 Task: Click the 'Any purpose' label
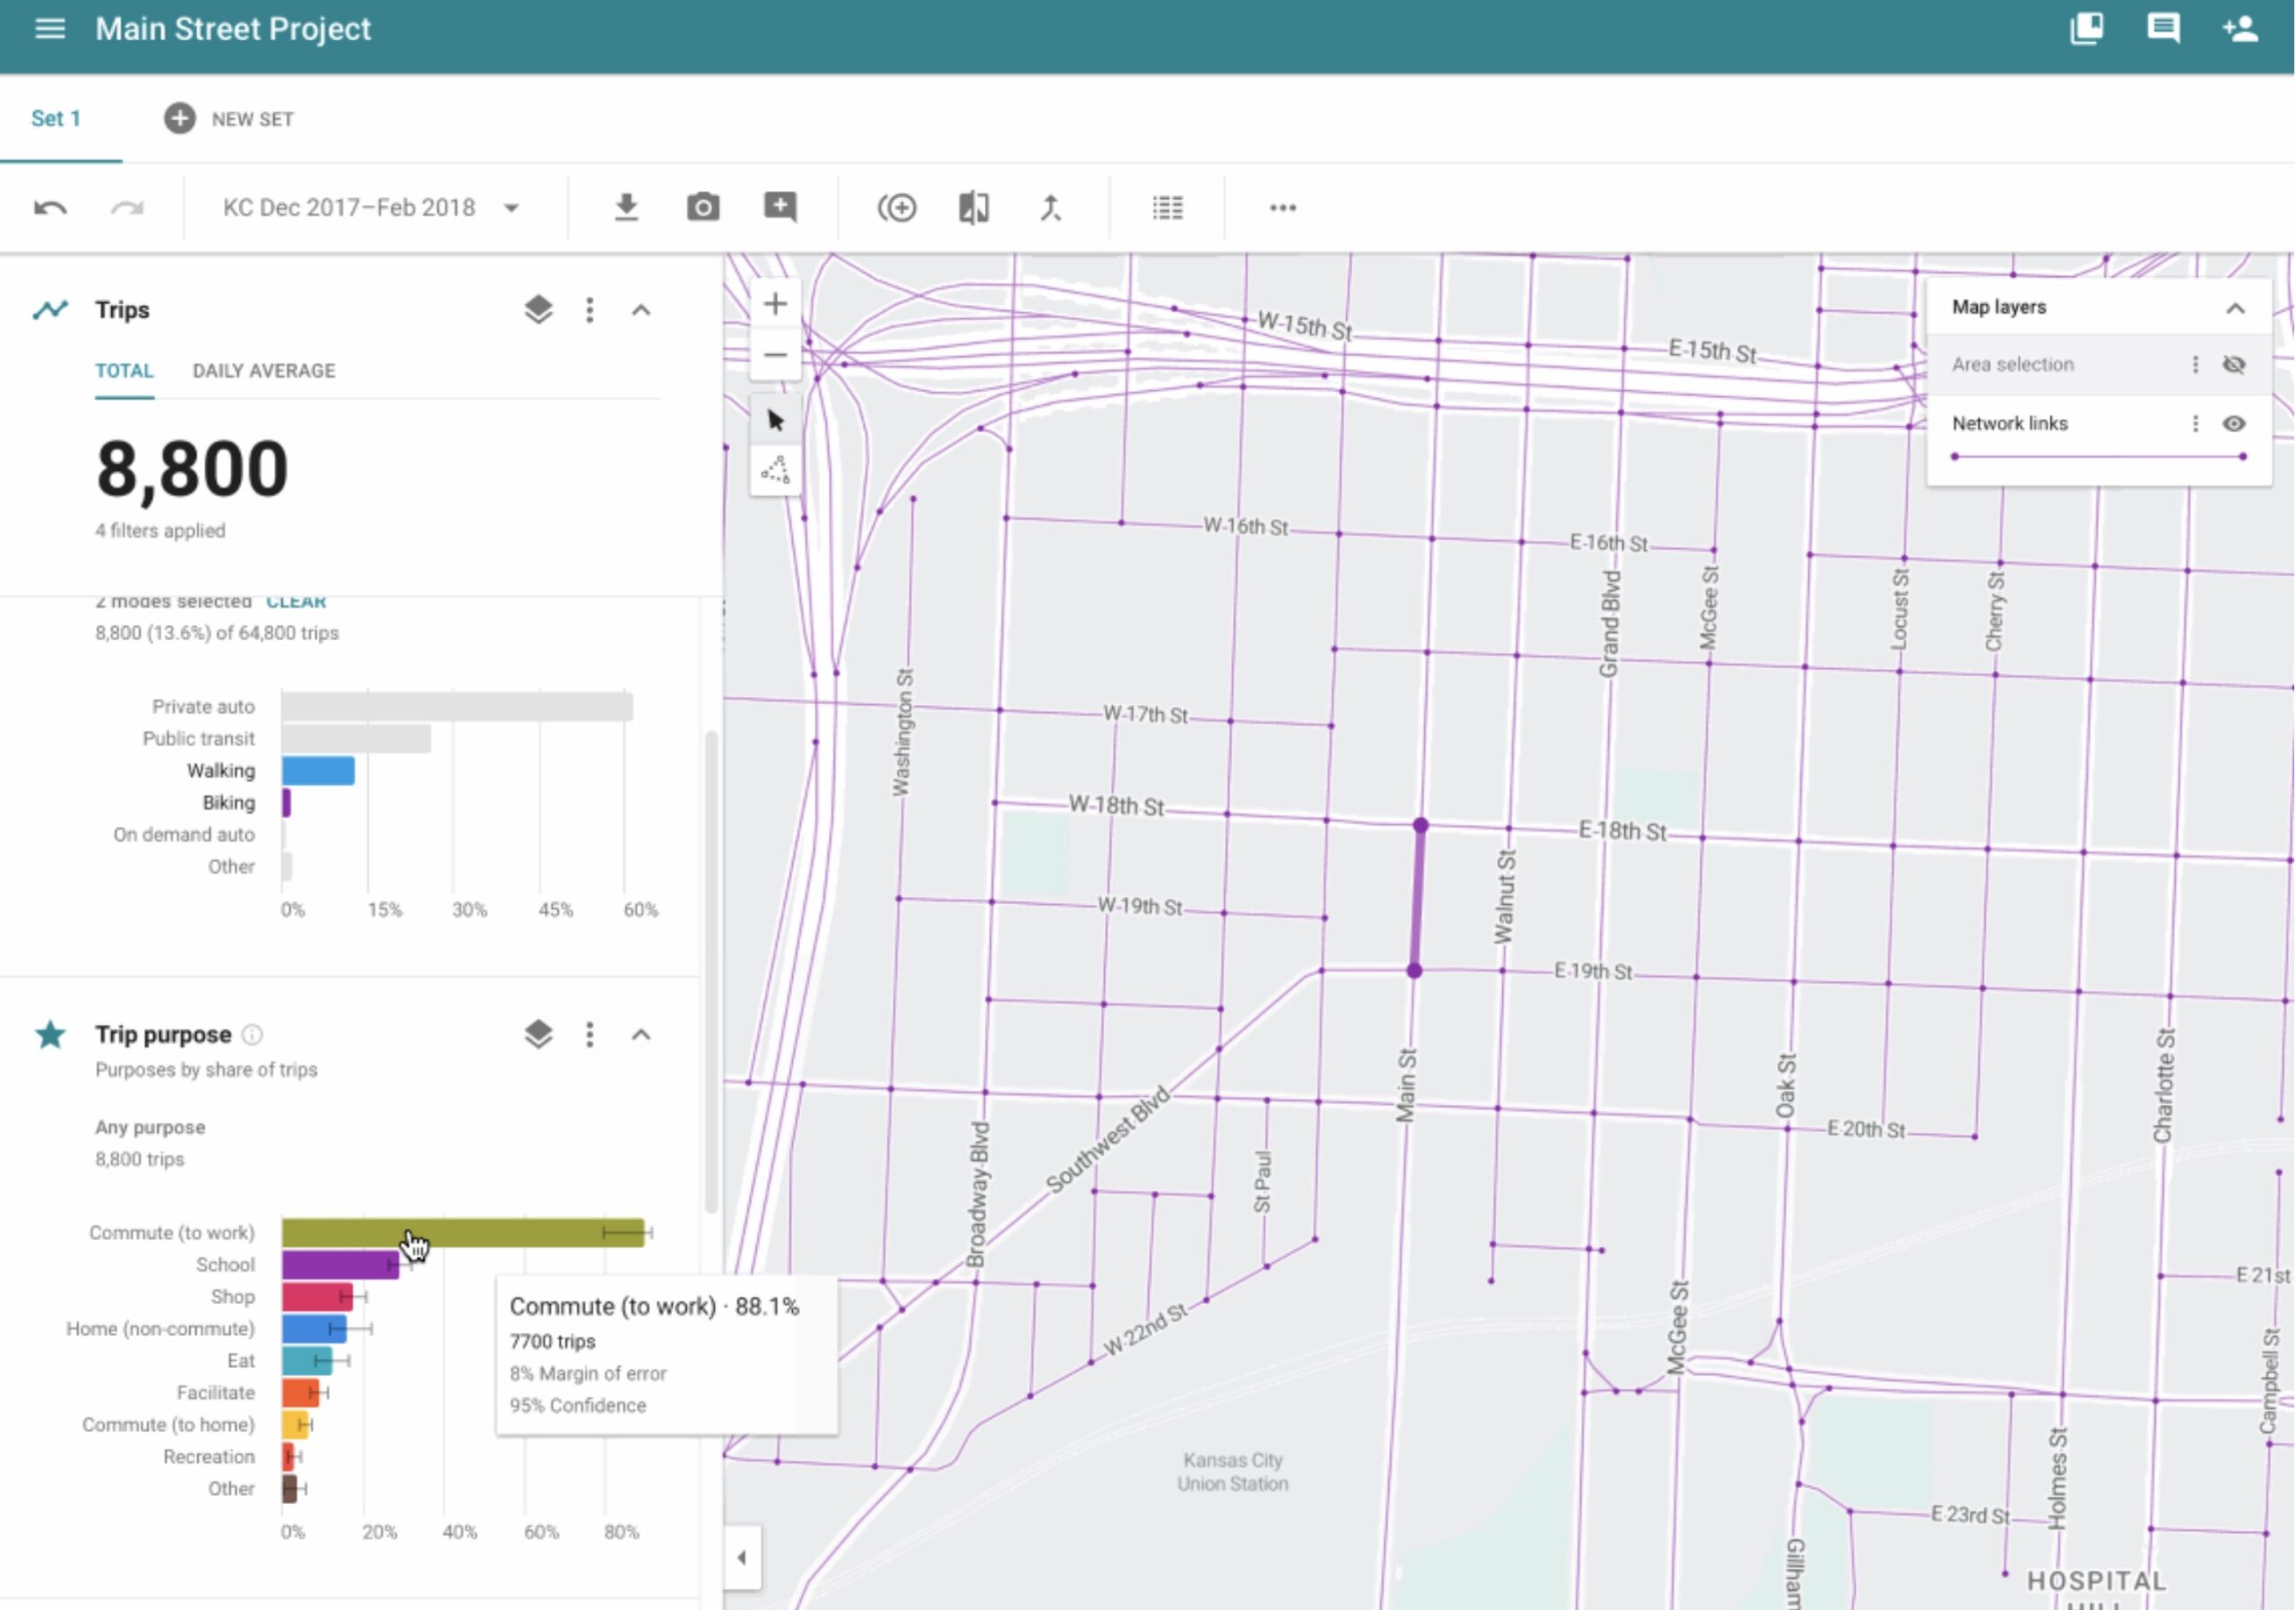(150, 1127)
